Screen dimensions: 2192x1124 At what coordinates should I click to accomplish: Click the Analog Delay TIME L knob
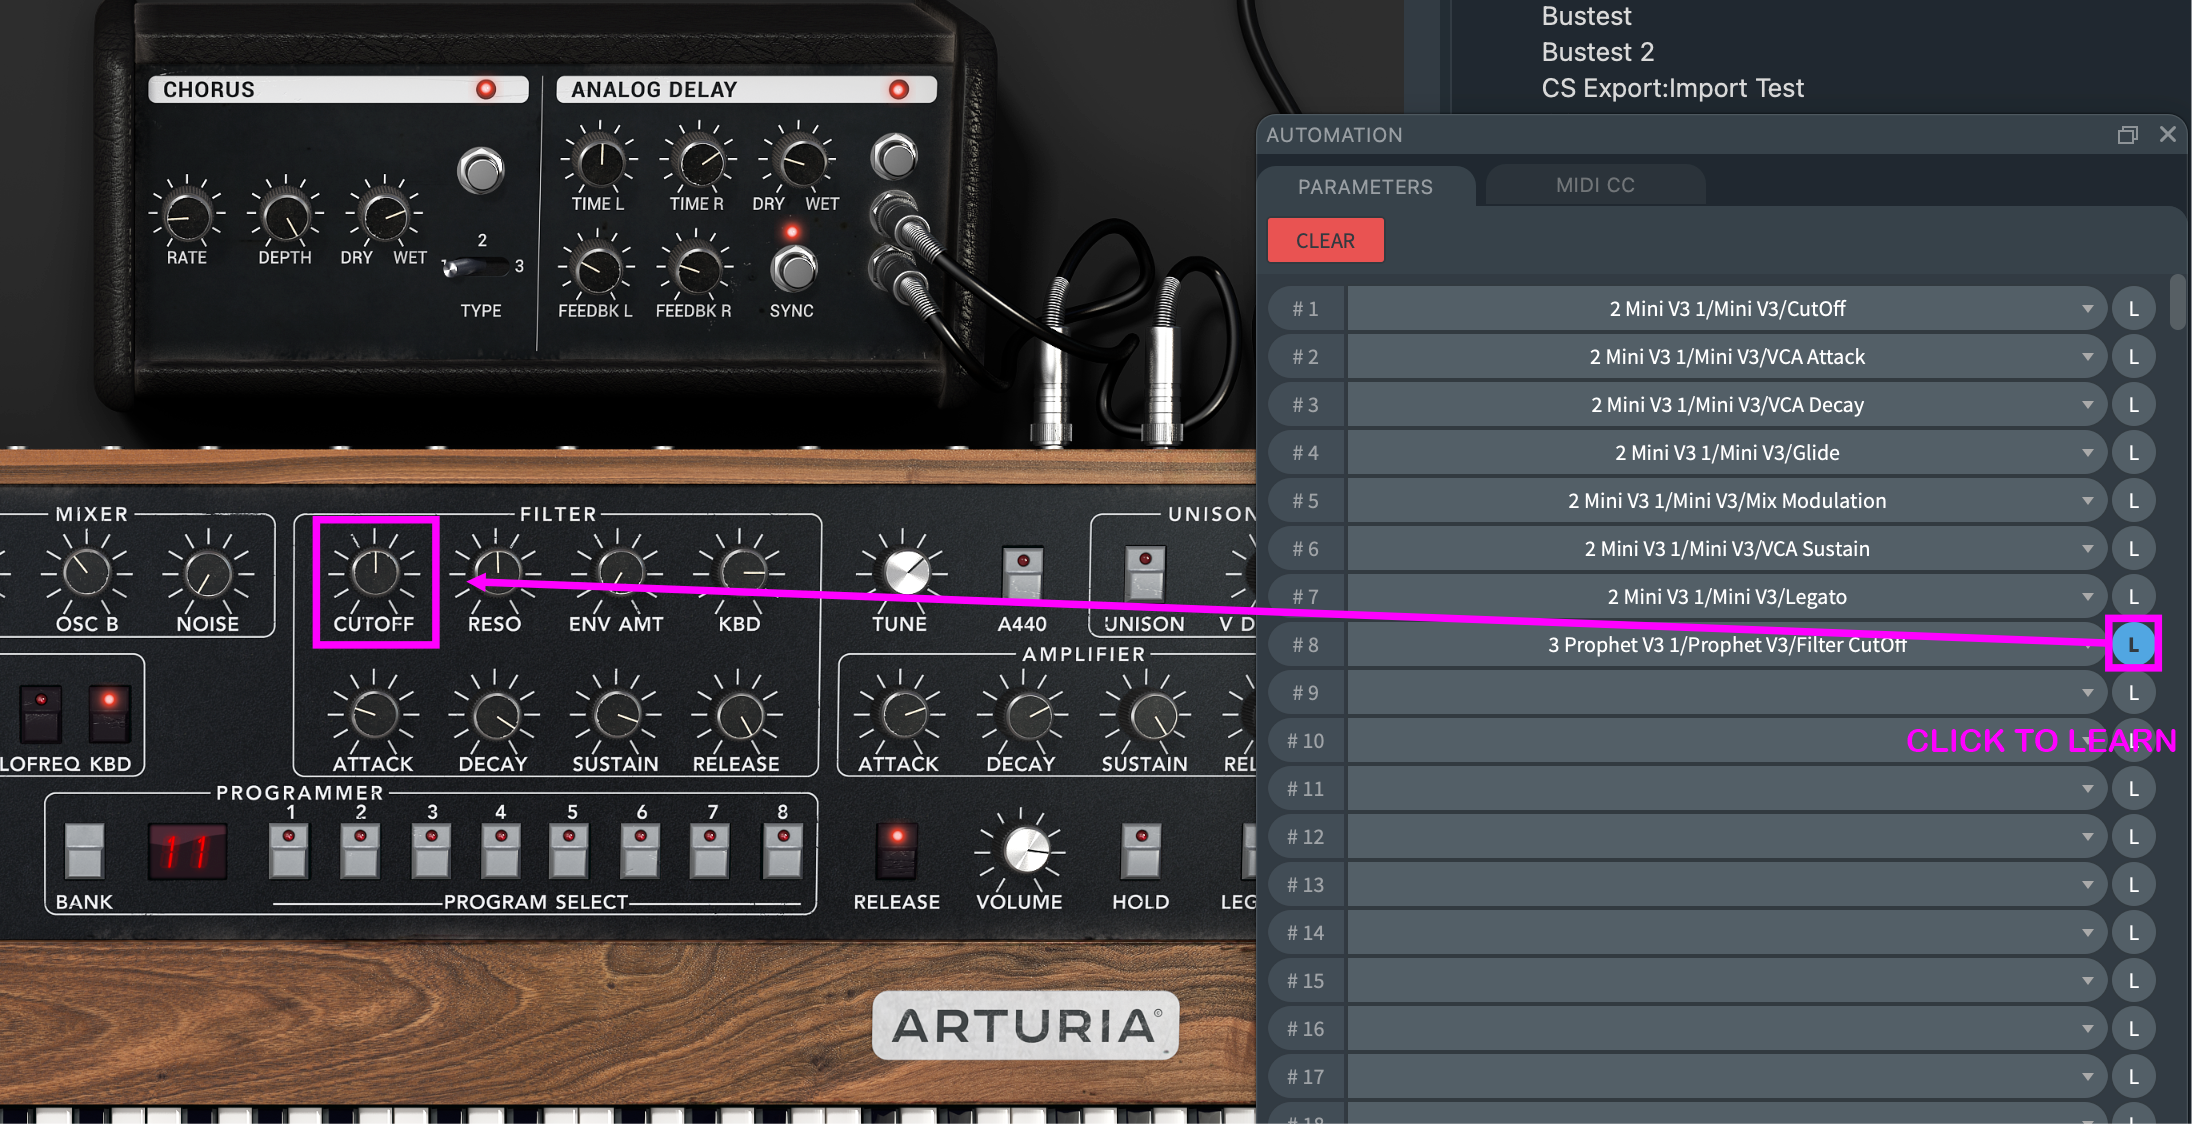(599, 161)
